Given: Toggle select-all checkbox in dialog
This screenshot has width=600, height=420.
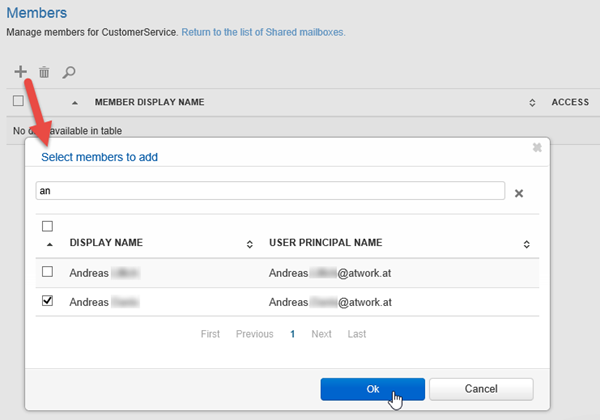Looking at the screenshot, I should point(47,226).
